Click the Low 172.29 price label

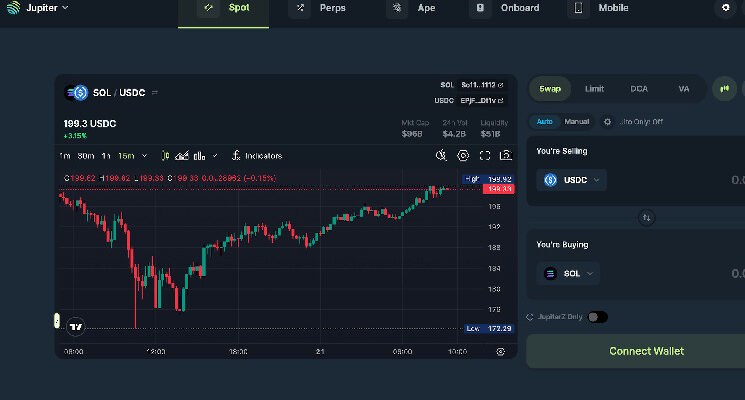(x=489, y=329)
